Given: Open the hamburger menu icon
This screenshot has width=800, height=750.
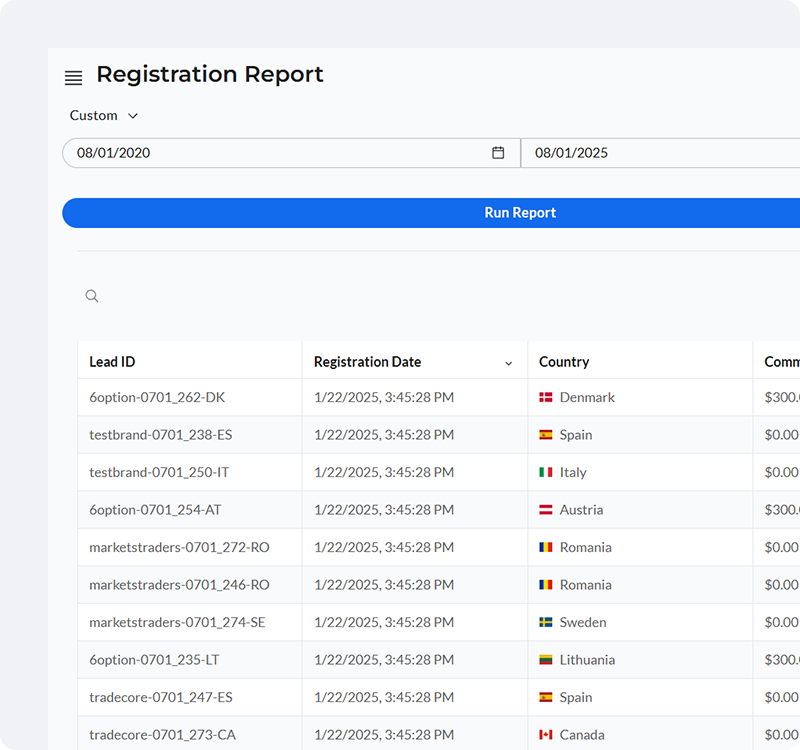Looking at the screenshot, I should tap(73, 78).
